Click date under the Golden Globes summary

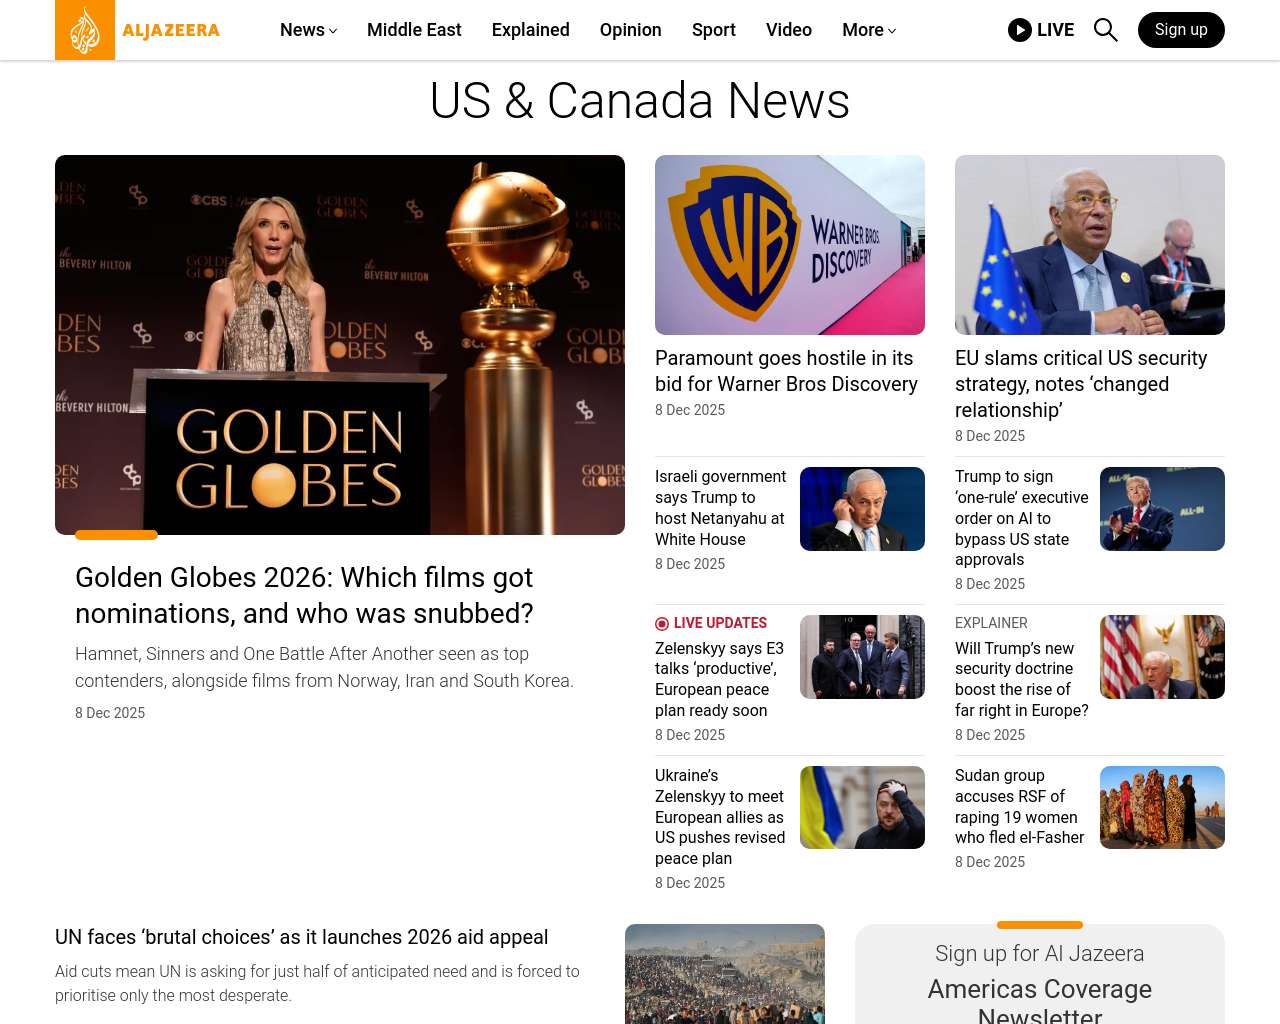pos(110,713)
